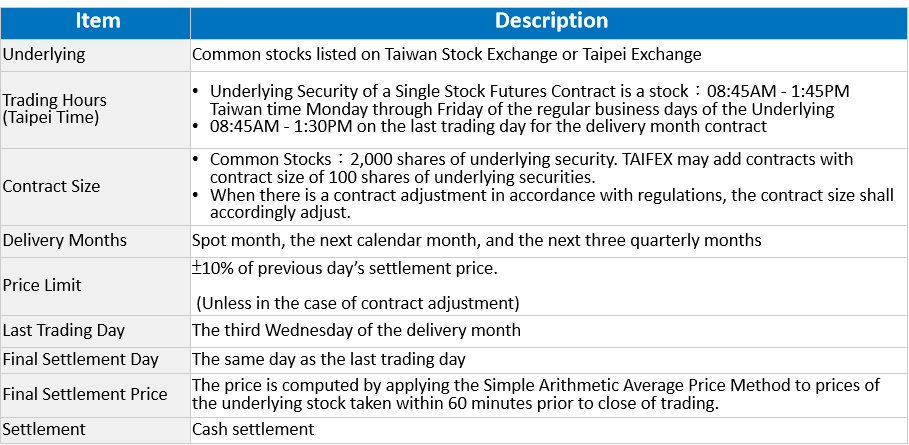
Task: Click the Description column header
Action: point(549,22)
